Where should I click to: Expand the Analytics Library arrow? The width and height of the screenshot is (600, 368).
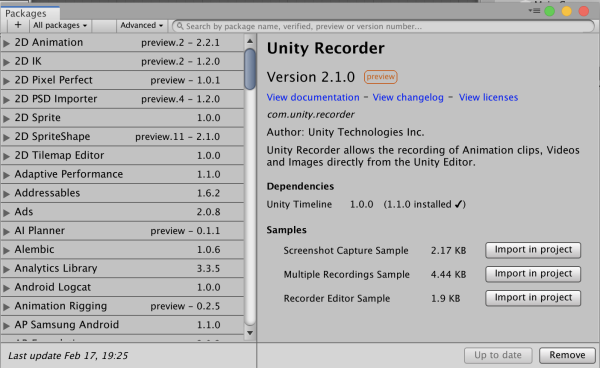[6, 269]
